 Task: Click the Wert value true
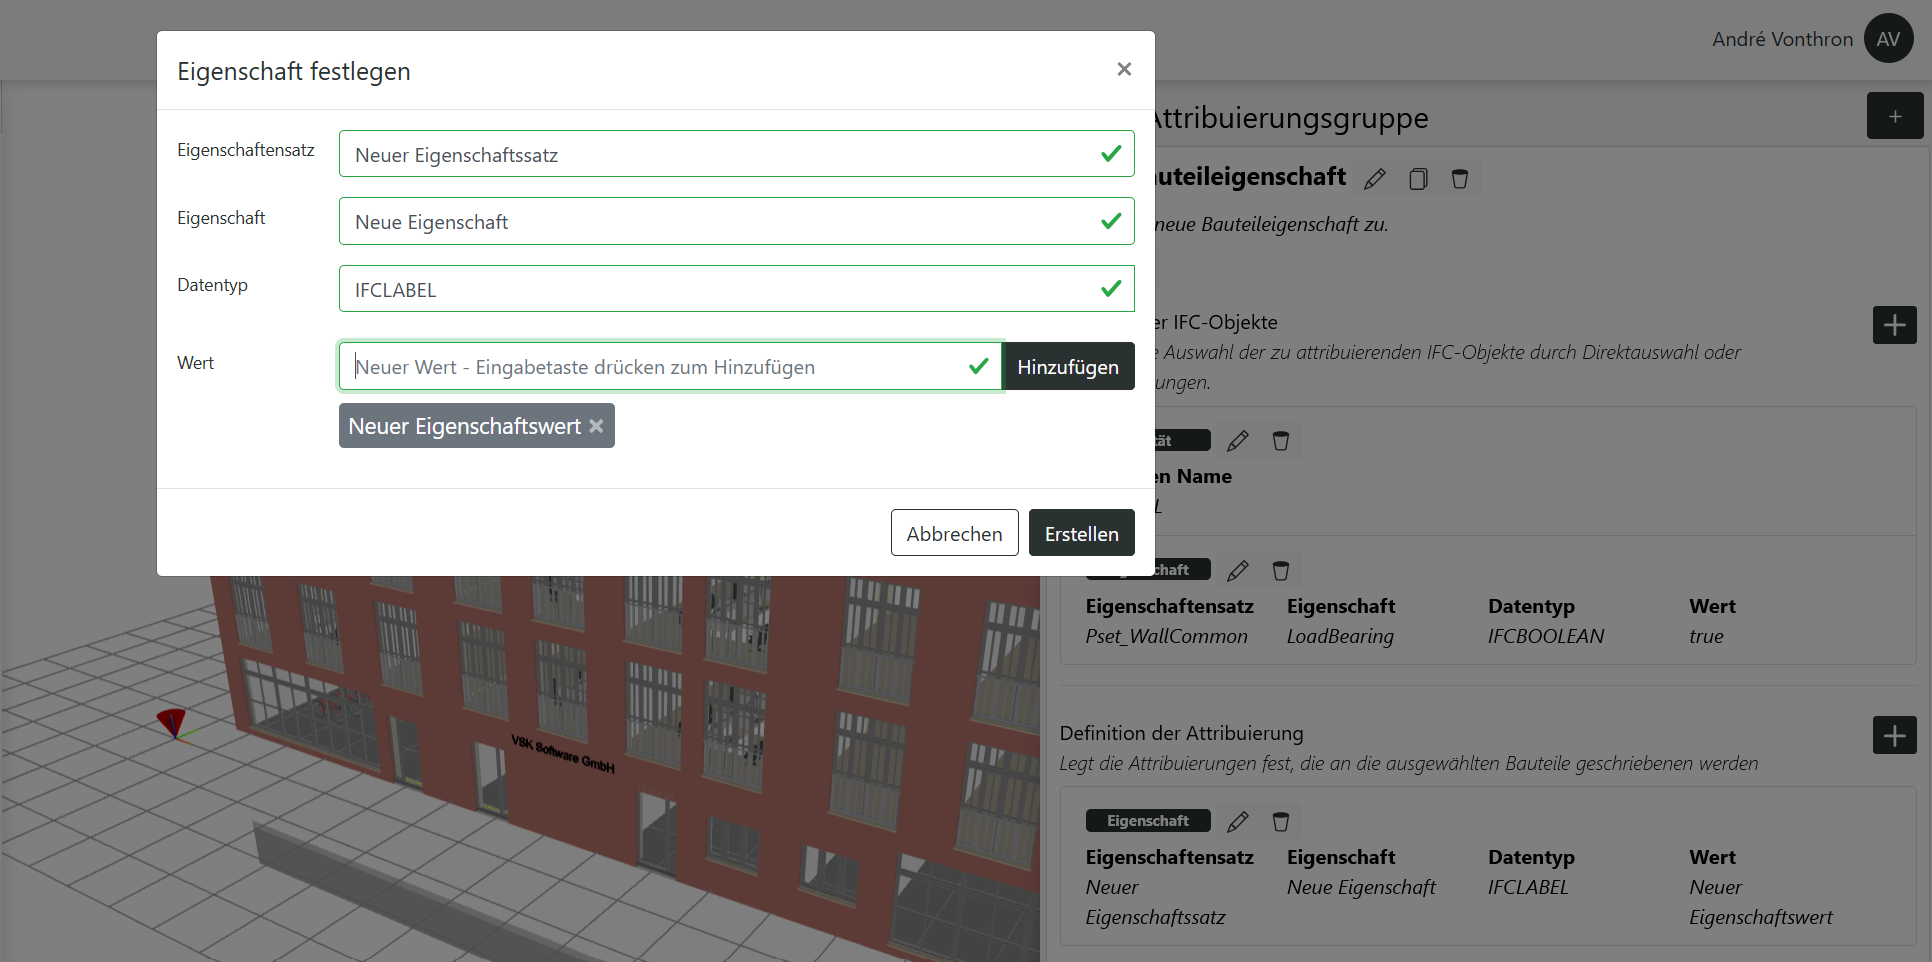1706,636
